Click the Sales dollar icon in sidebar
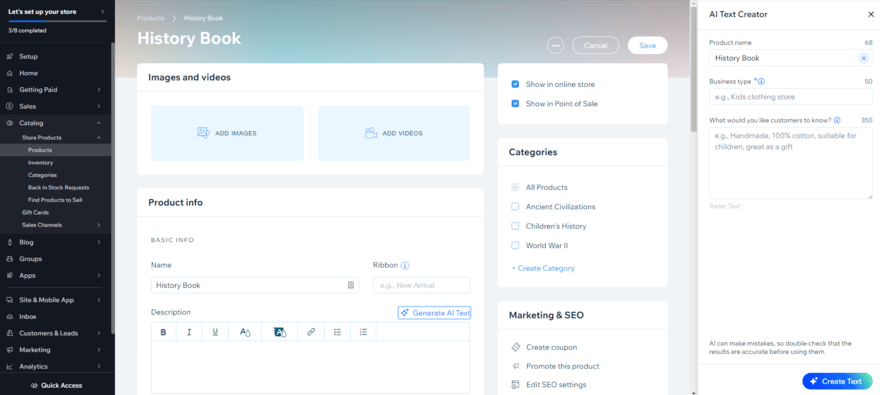Screen dimensions: 880x395 [10, 106]
